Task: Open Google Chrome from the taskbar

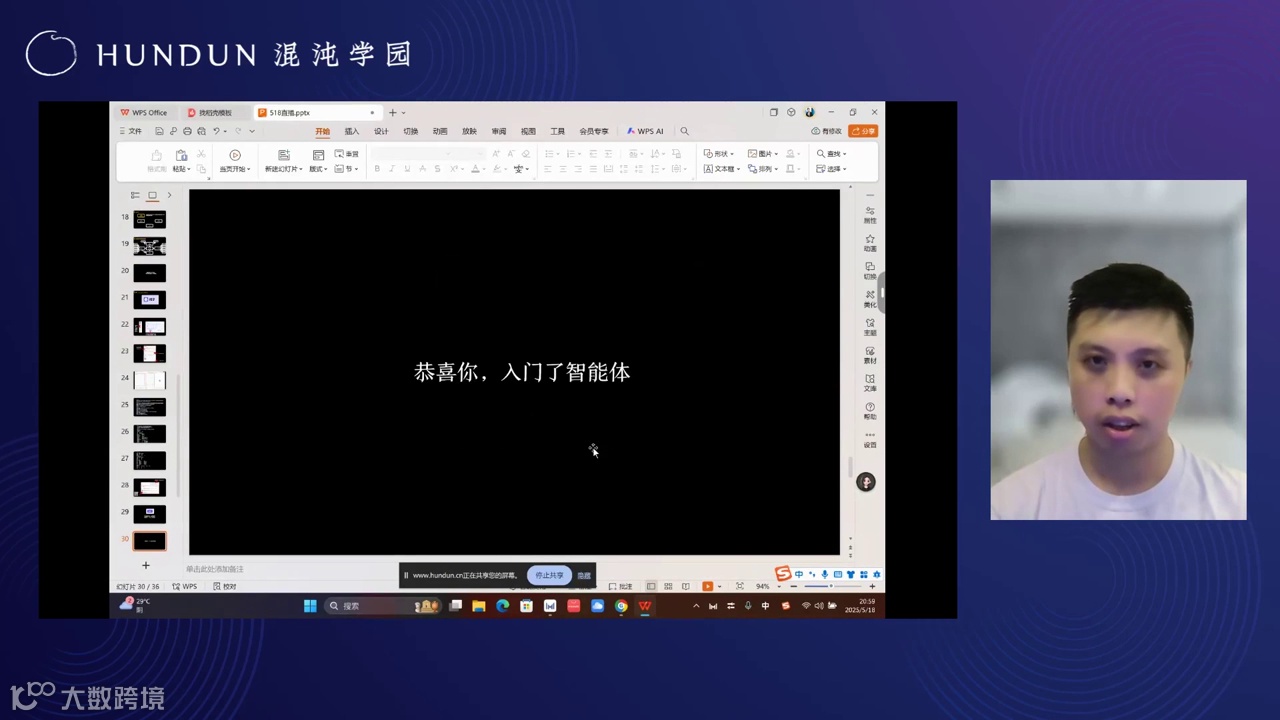Action: (x=621, y=606)
